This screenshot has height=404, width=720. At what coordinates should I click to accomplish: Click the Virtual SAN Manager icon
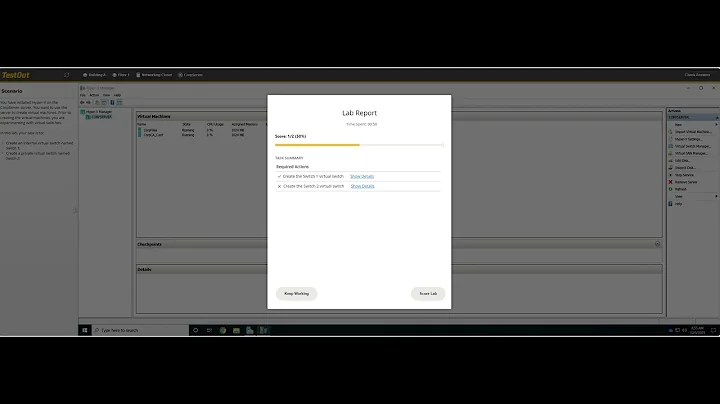click(x=670, y=153)
